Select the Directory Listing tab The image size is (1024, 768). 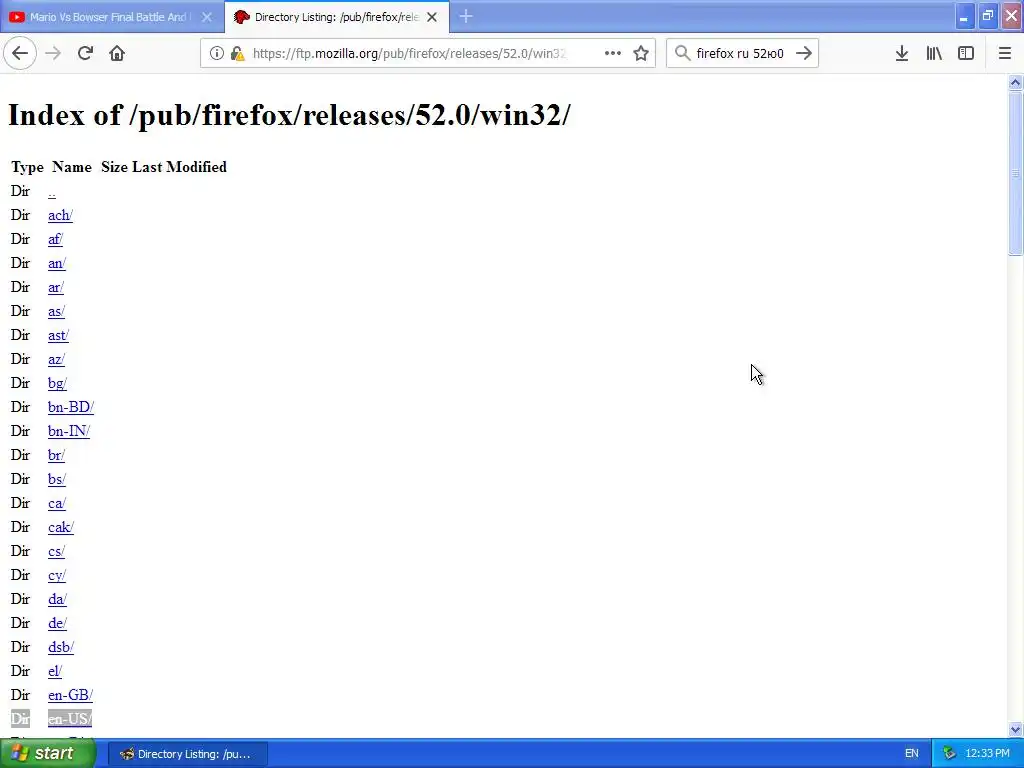(x=337, y=17)
